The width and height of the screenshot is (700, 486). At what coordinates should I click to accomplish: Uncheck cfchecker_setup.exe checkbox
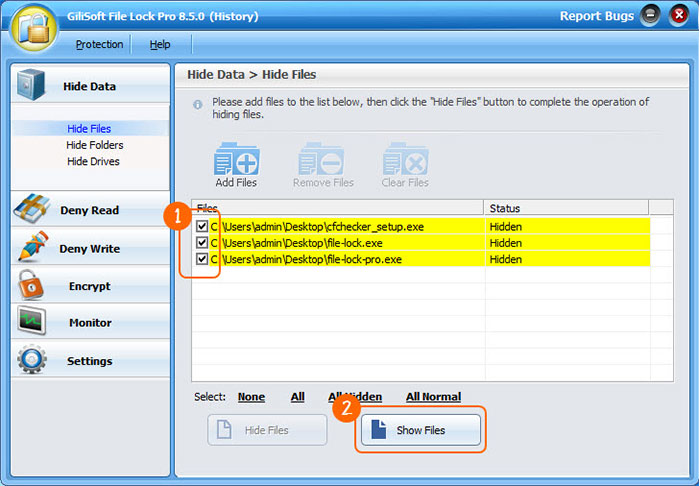(x=202, y=226)
